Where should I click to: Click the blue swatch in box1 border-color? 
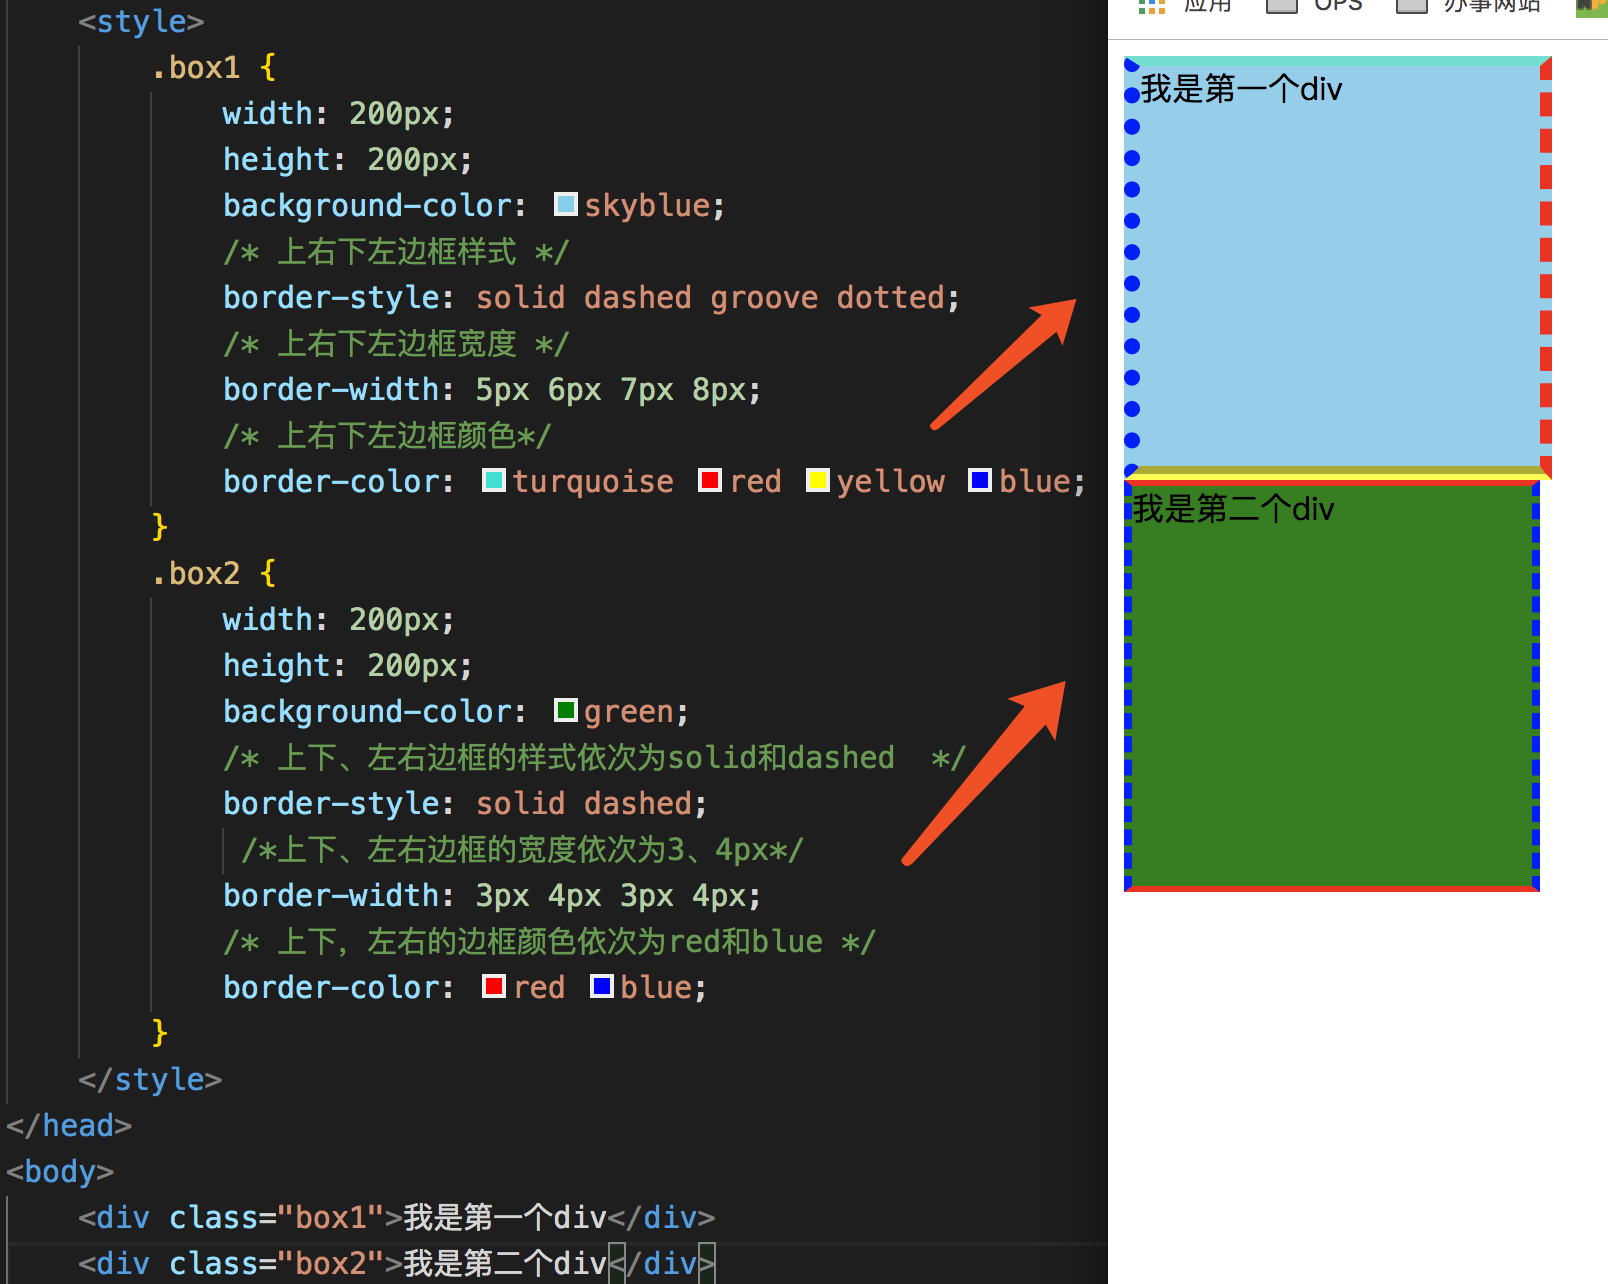point(979,480)
